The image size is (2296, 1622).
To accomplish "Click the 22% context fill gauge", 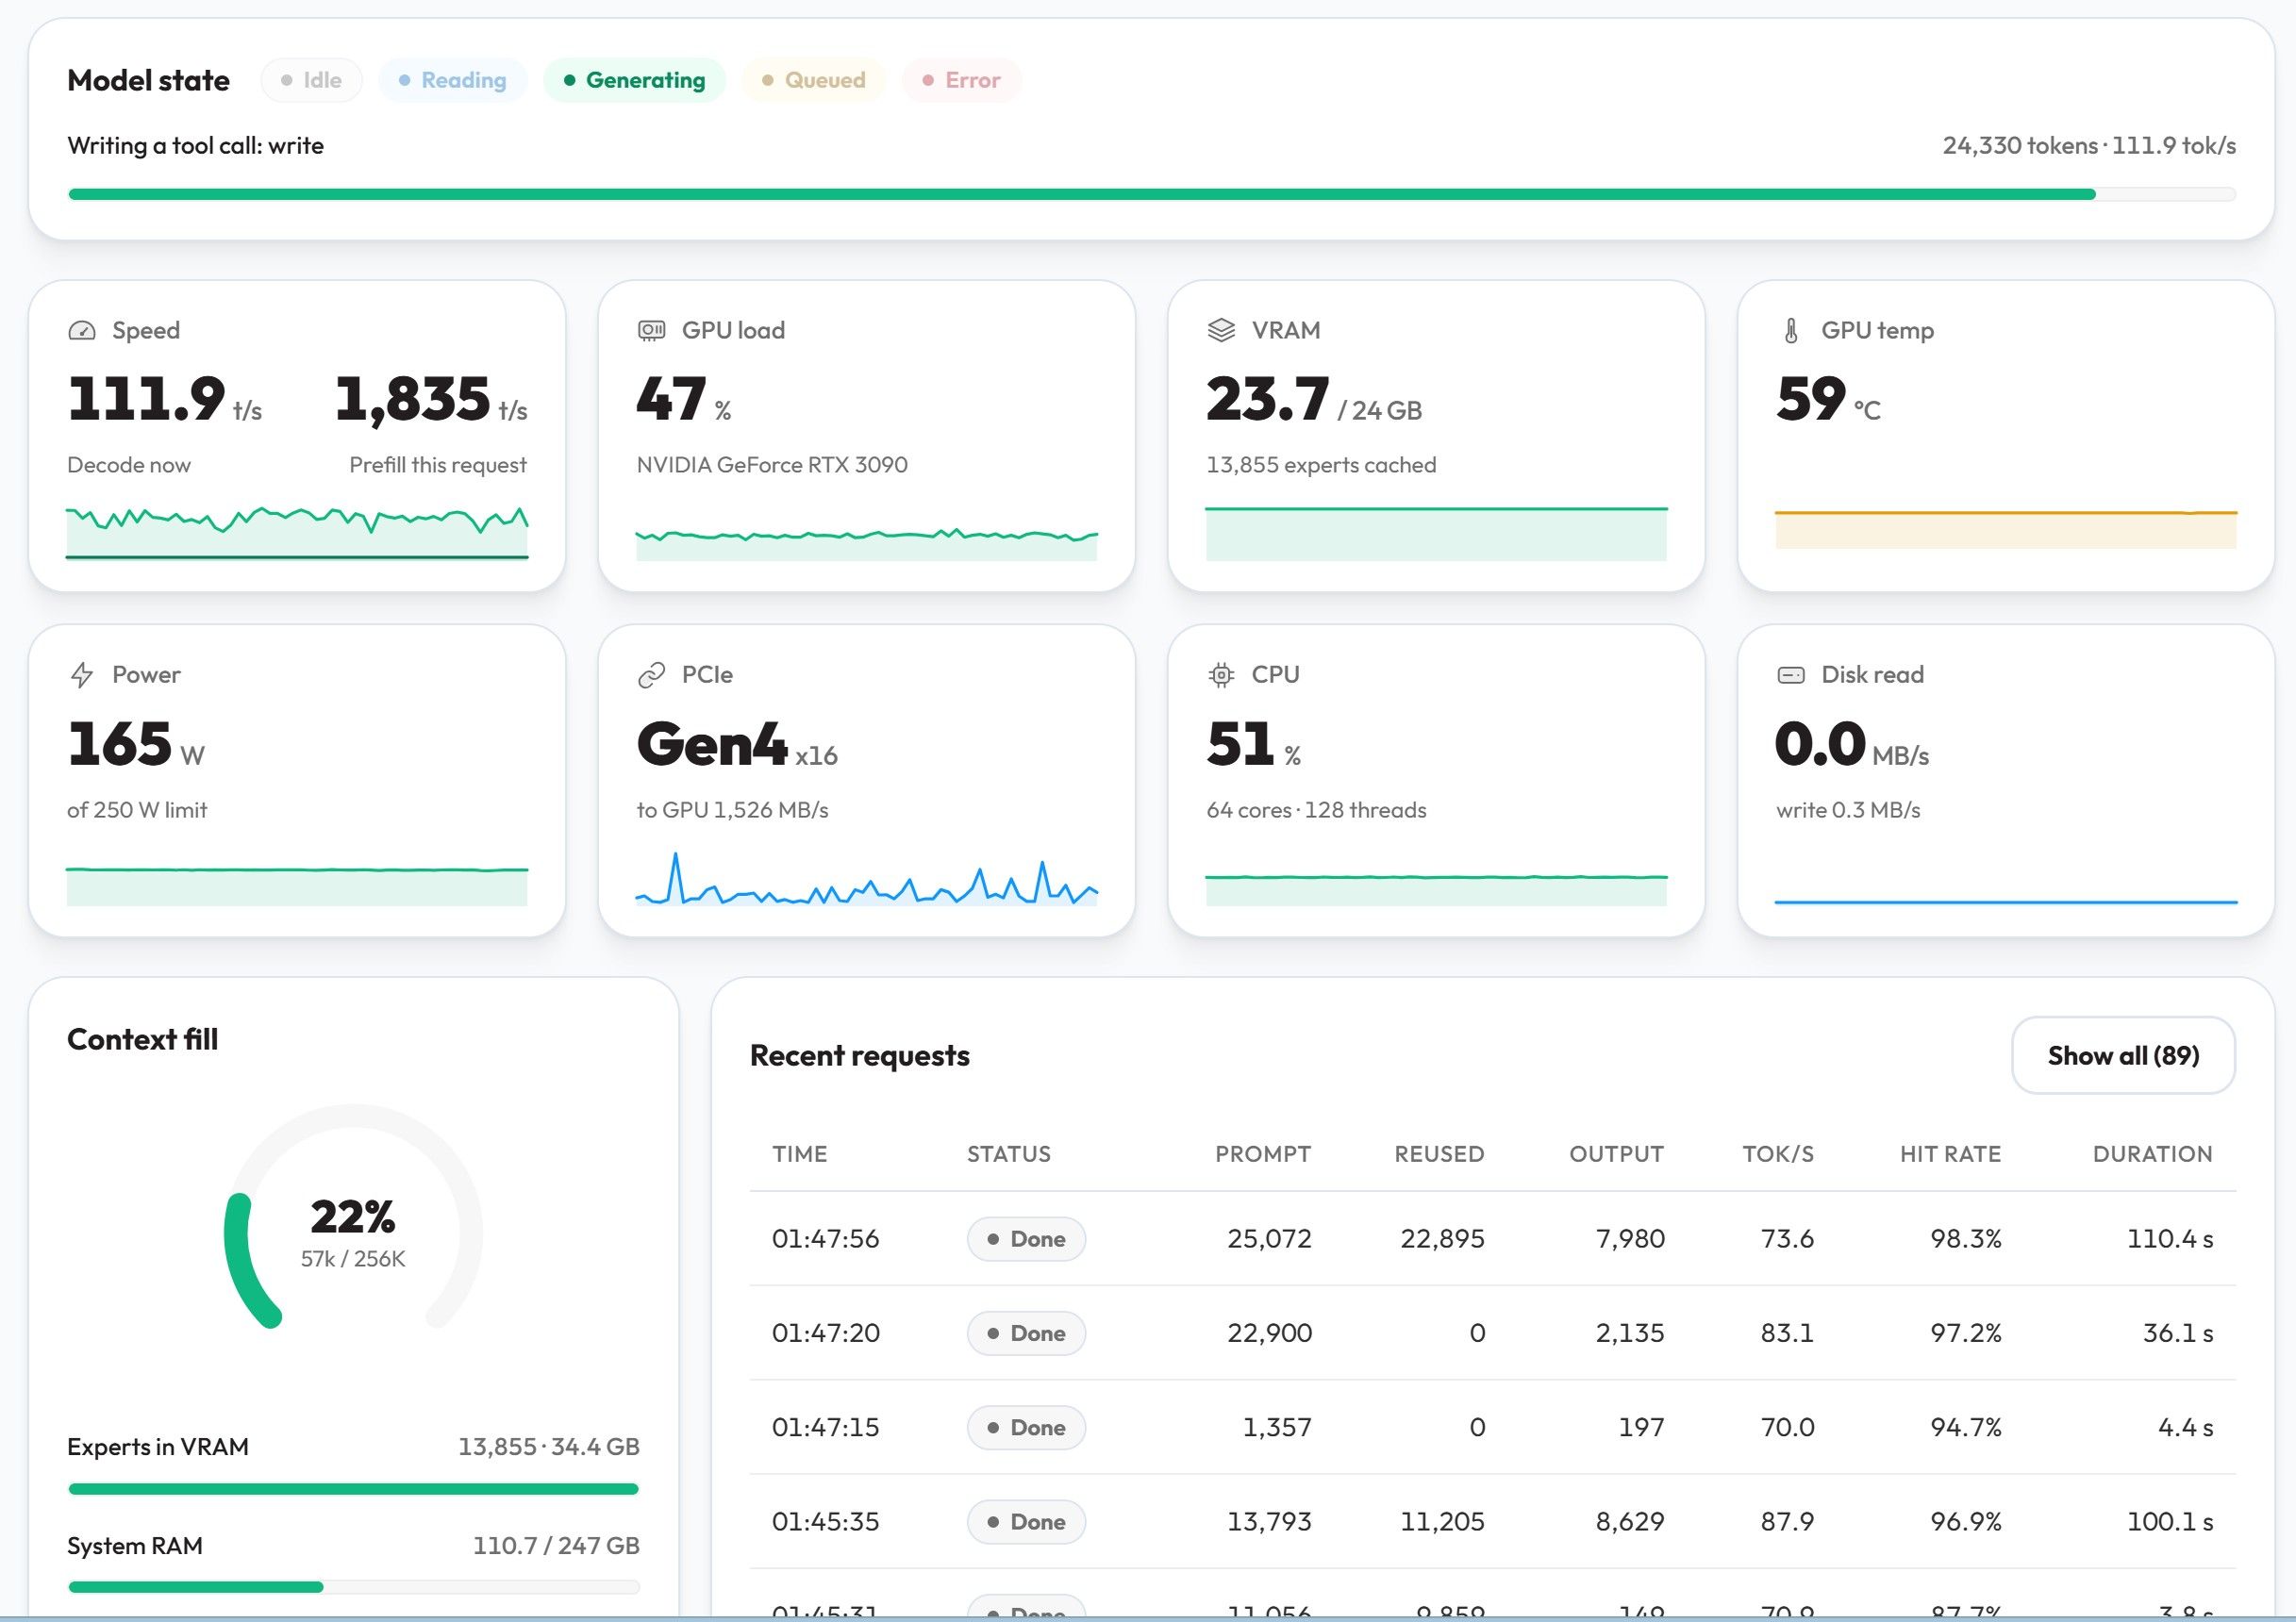I will (353, 1217).
